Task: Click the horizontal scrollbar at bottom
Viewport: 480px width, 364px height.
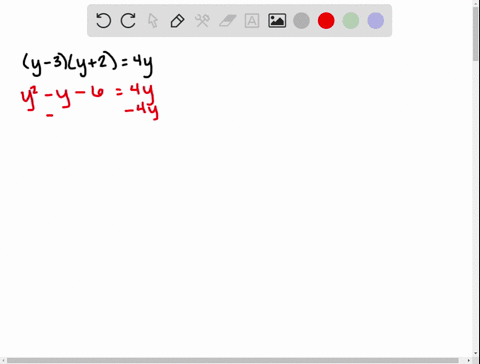Action: pos(233,360)
